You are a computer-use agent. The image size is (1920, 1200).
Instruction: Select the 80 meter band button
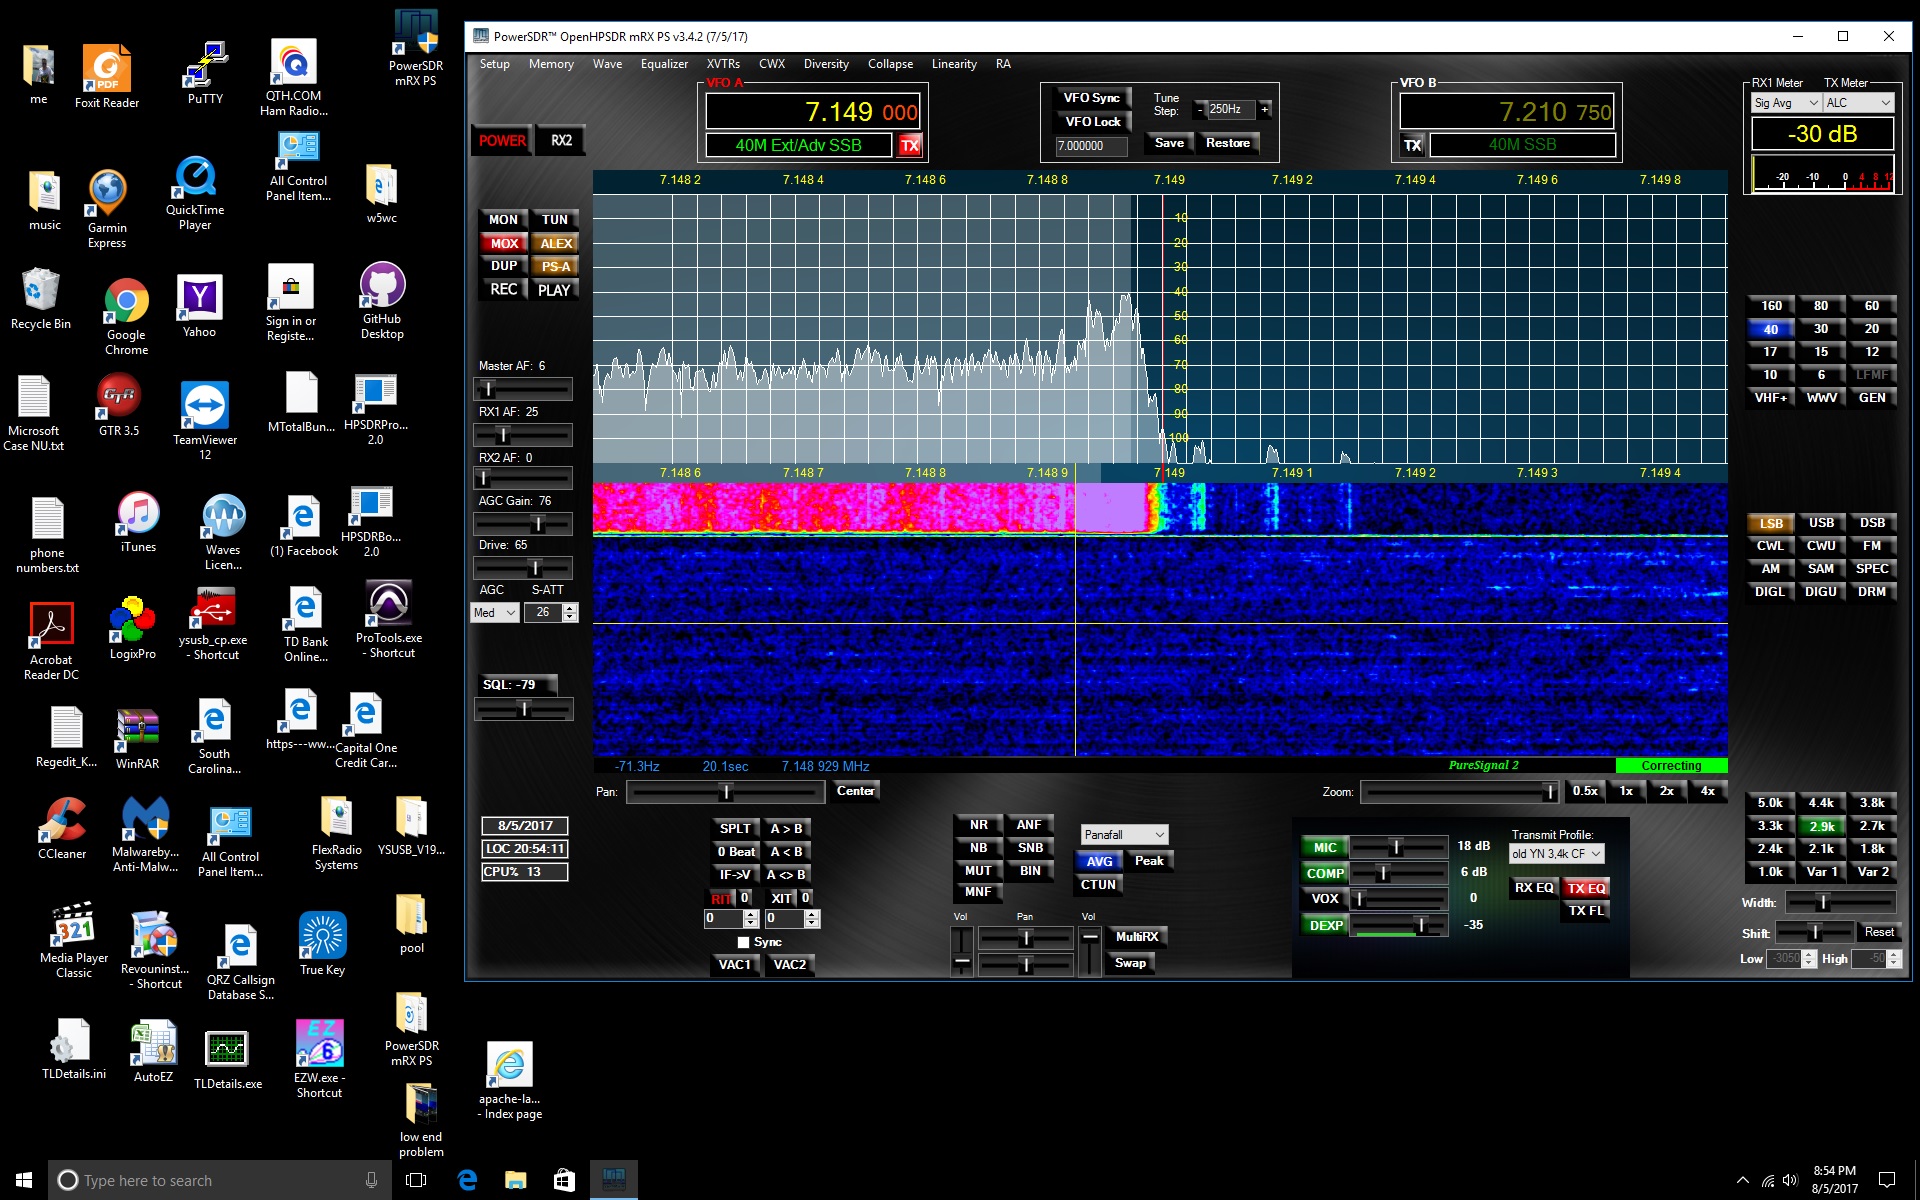[x=1821, y=306]
